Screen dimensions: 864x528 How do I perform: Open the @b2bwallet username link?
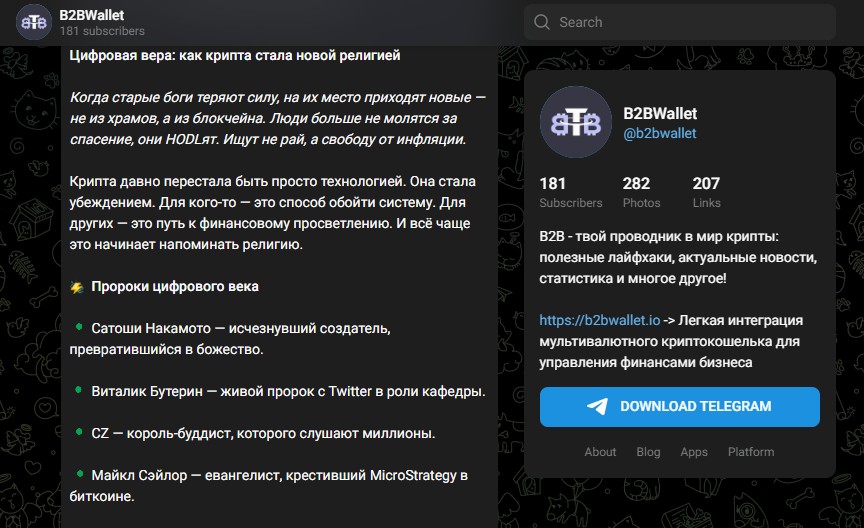[x=660, y=133]
